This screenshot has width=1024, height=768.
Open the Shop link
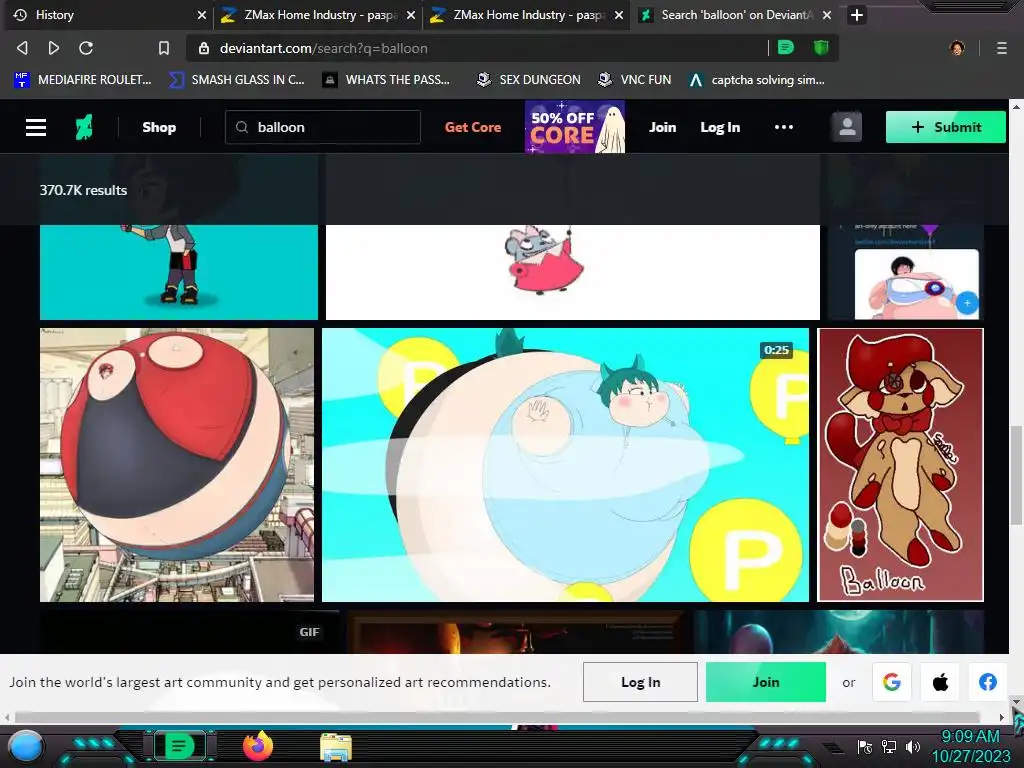[159, 127]
